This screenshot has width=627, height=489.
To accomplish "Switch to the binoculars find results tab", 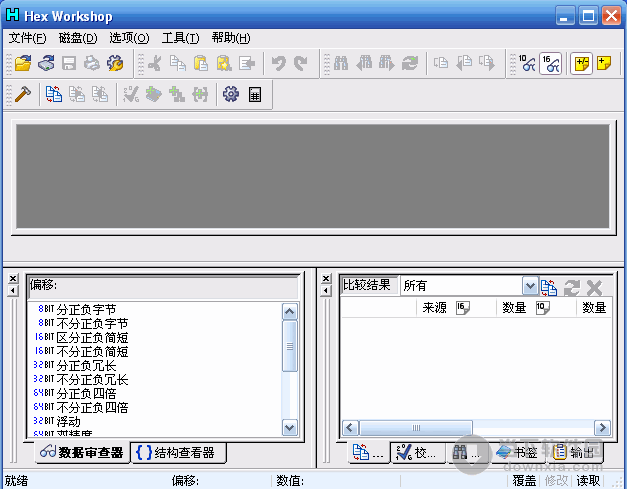I will point(466,452).
